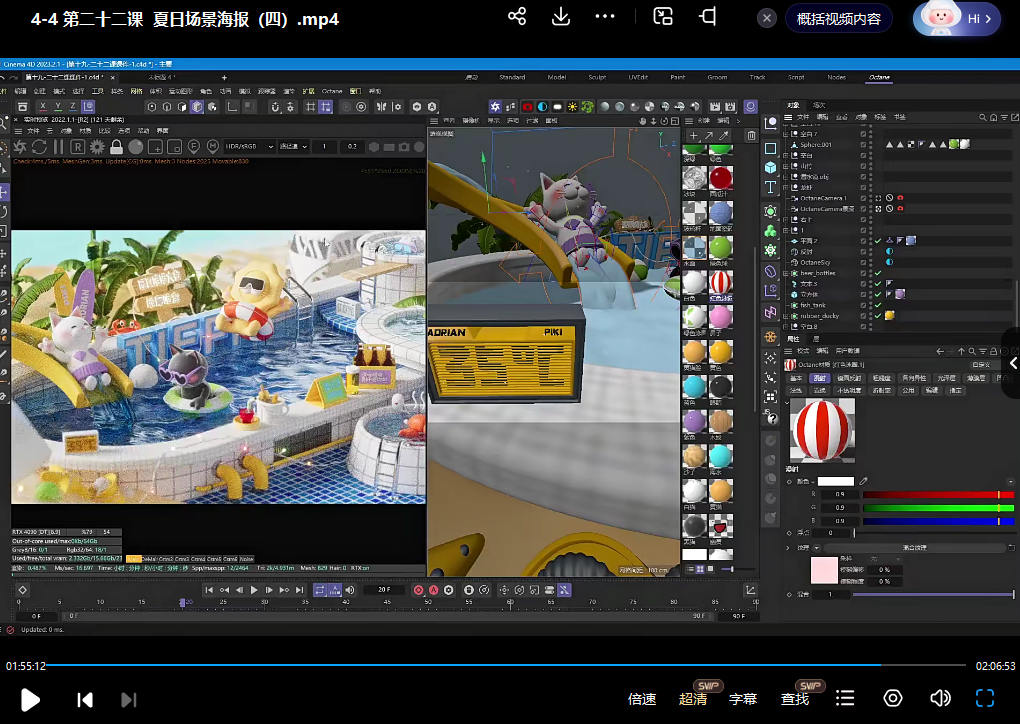Image resolution: width=1020 pixels, height=724 pixels.
Task: Open the HDR/sRGB dropdown in Live Viewer
Action: coord(250,146)
